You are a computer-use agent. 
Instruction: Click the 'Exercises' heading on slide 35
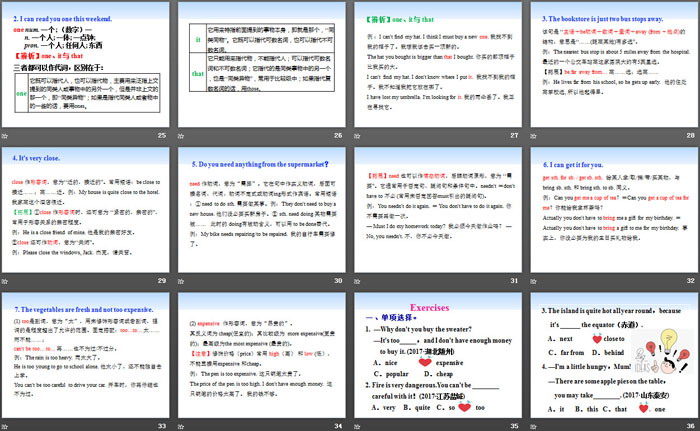[429, 308]
